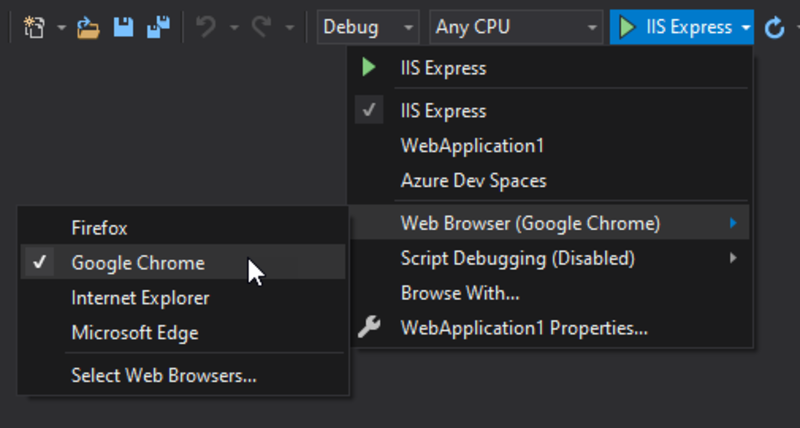Select Firefox as web browser
The height and width of the screenshot is (428, 800).
(183, 228)
